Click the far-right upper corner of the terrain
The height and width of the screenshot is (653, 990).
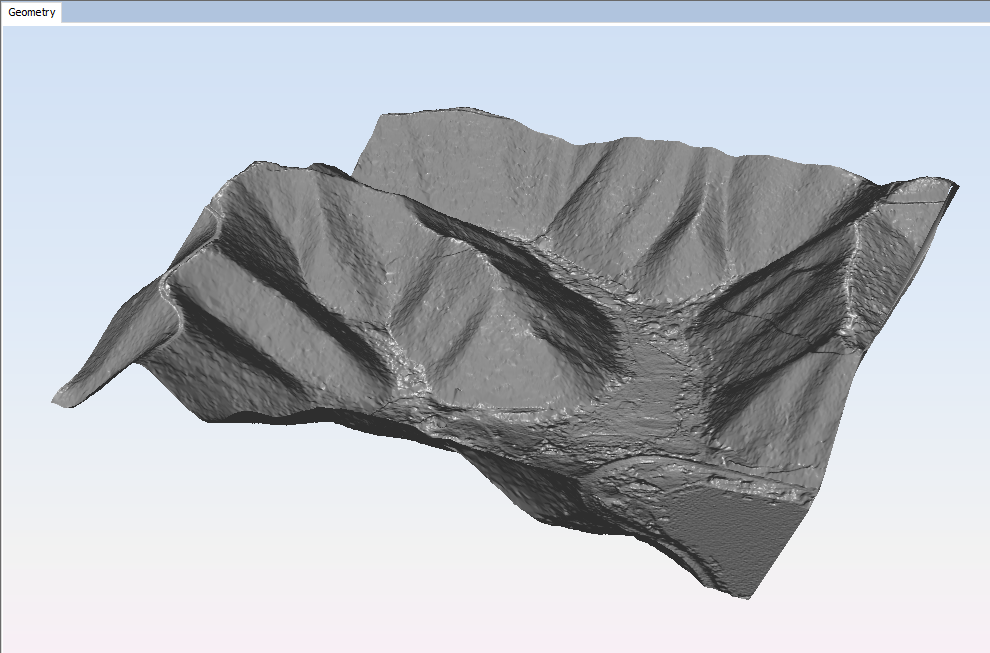(x=954, y=185)
